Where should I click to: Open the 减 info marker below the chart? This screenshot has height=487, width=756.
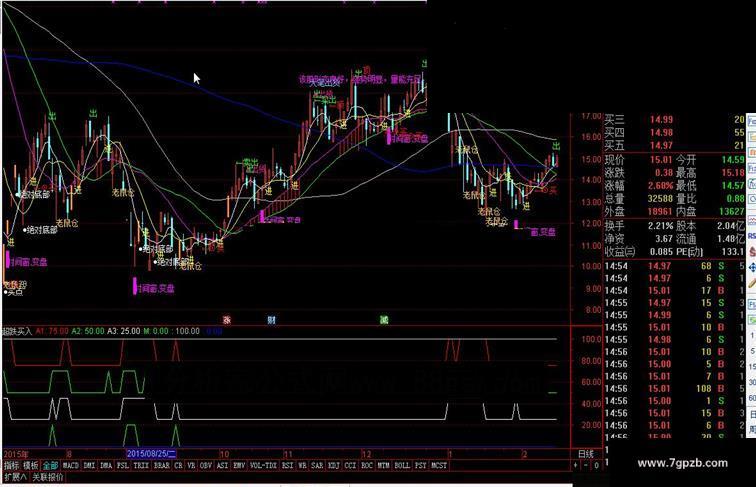[384, 320]
